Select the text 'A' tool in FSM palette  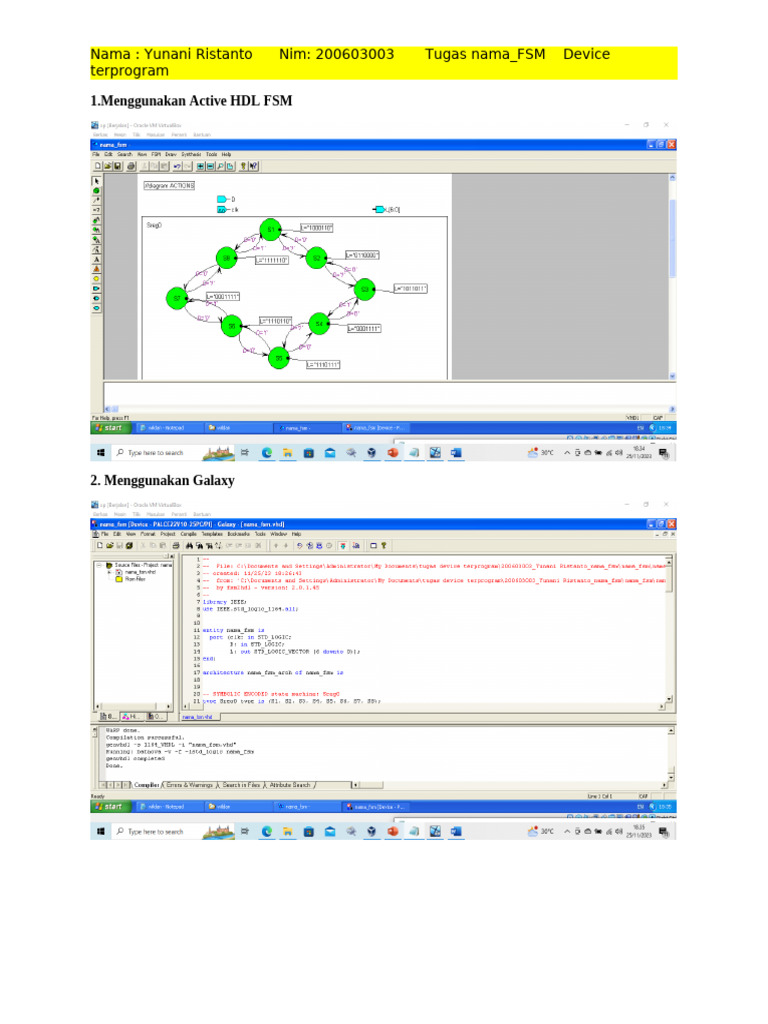(x=97, y=259)
